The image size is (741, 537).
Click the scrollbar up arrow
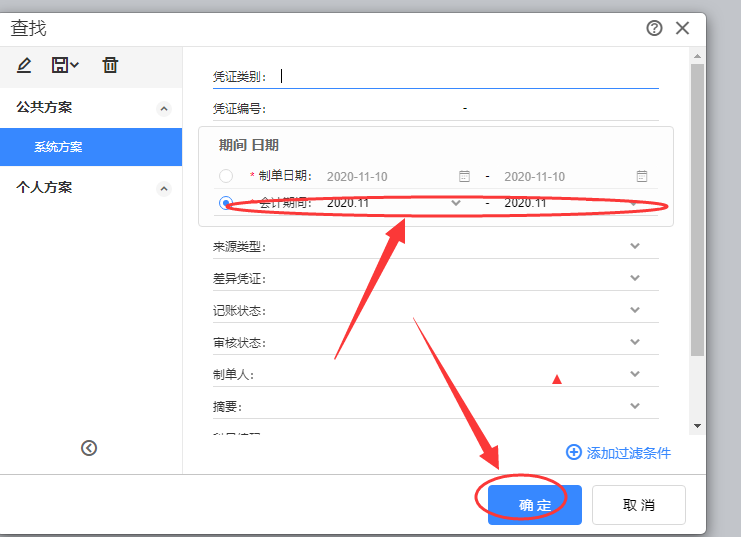pyautogui.click(x=697, y=56)
